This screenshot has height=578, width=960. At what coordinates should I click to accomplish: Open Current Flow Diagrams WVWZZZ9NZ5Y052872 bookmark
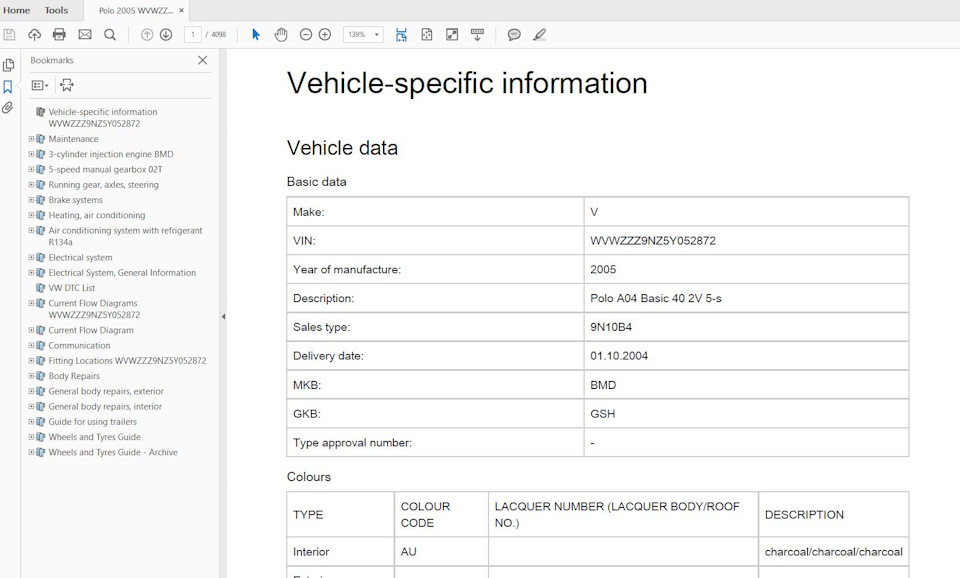click(94, 309)
